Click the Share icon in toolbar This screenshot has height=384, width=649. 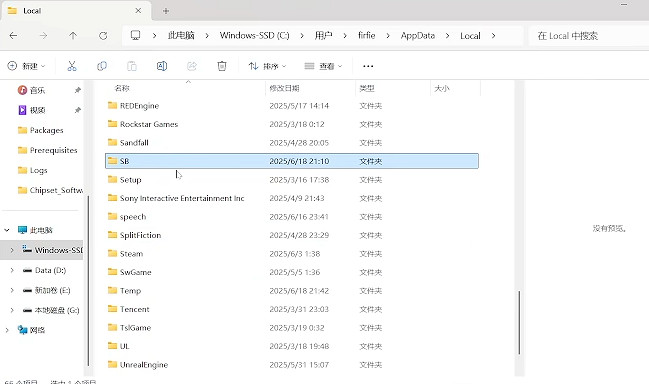coord(192,66)
